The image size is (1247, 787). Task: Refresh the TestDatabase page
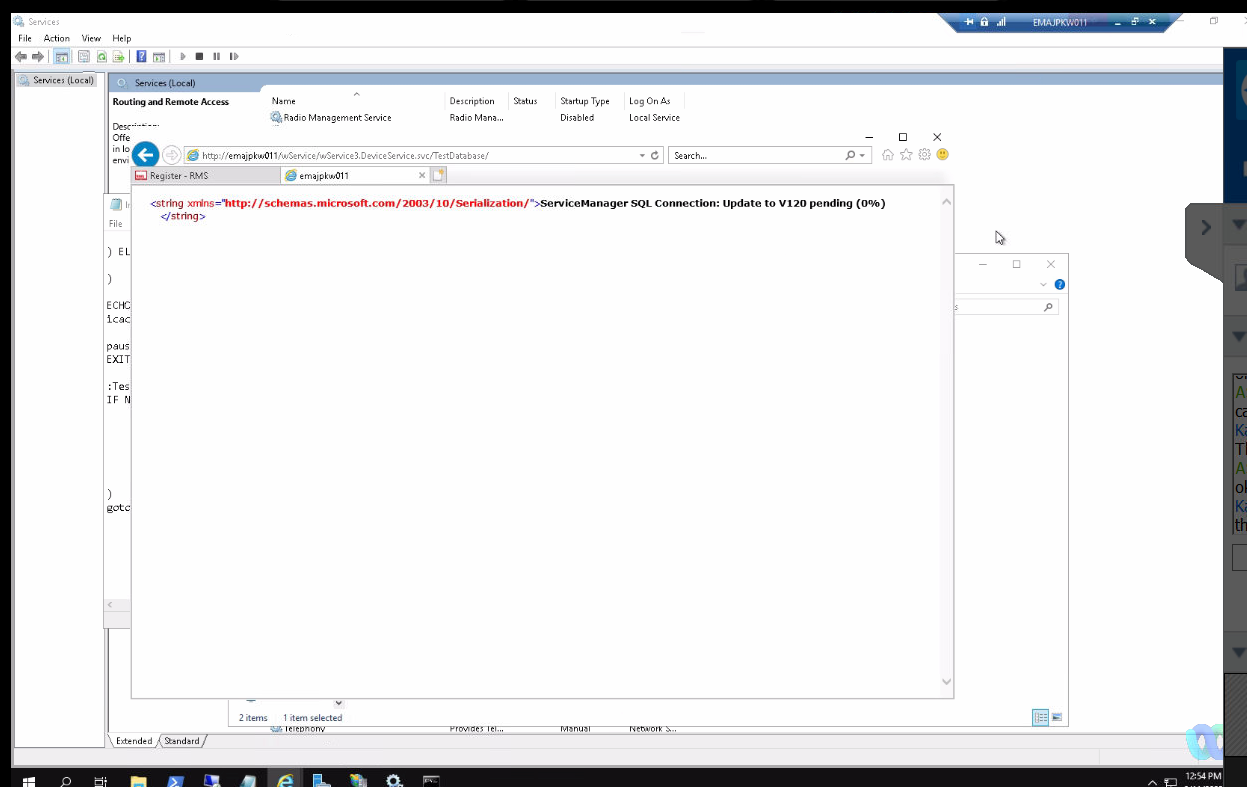[x=655, y=156]
